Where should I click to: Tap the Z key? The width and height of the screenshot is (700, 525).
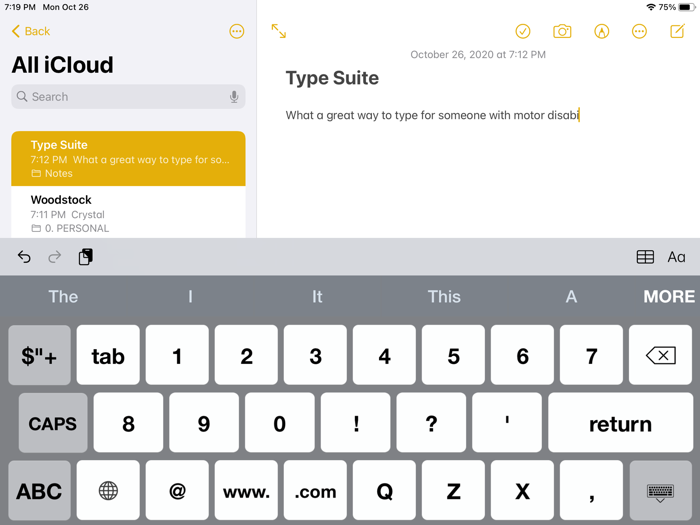coord(453,491)
